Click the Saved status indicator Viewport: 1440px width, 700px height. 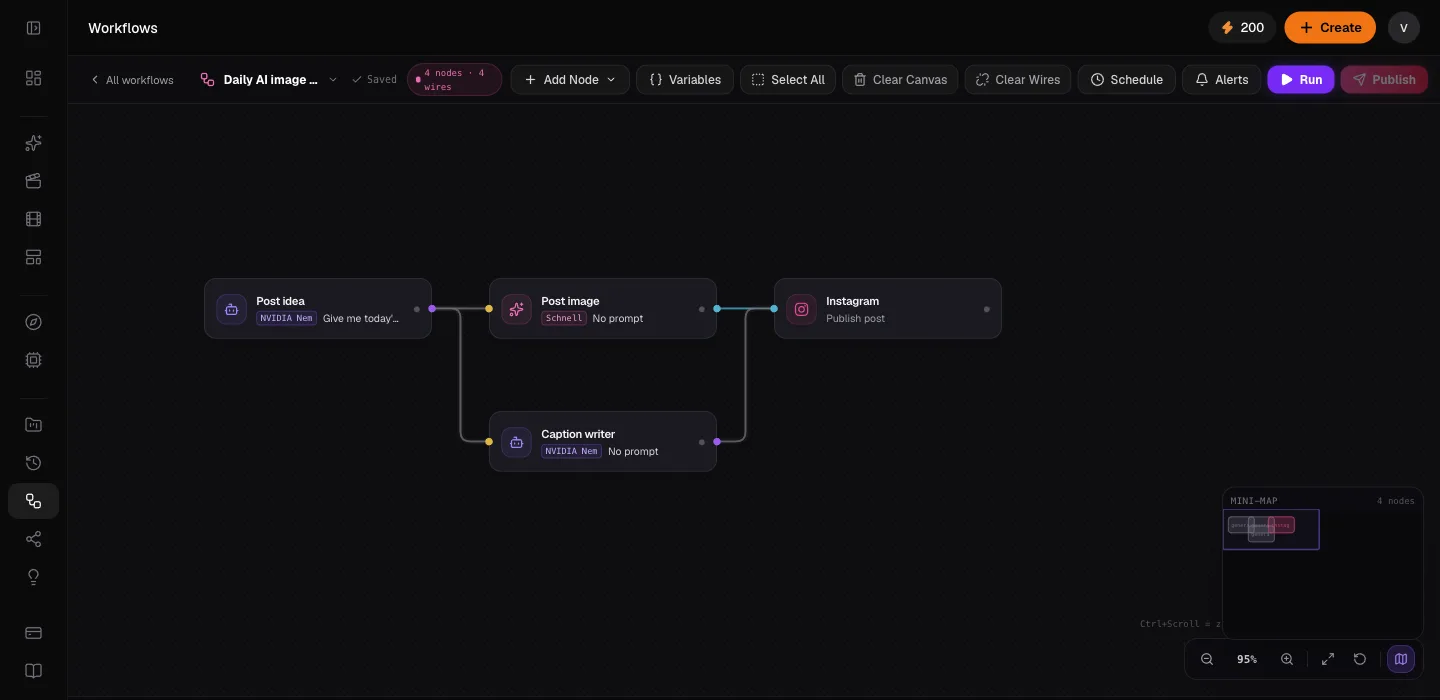374,80
